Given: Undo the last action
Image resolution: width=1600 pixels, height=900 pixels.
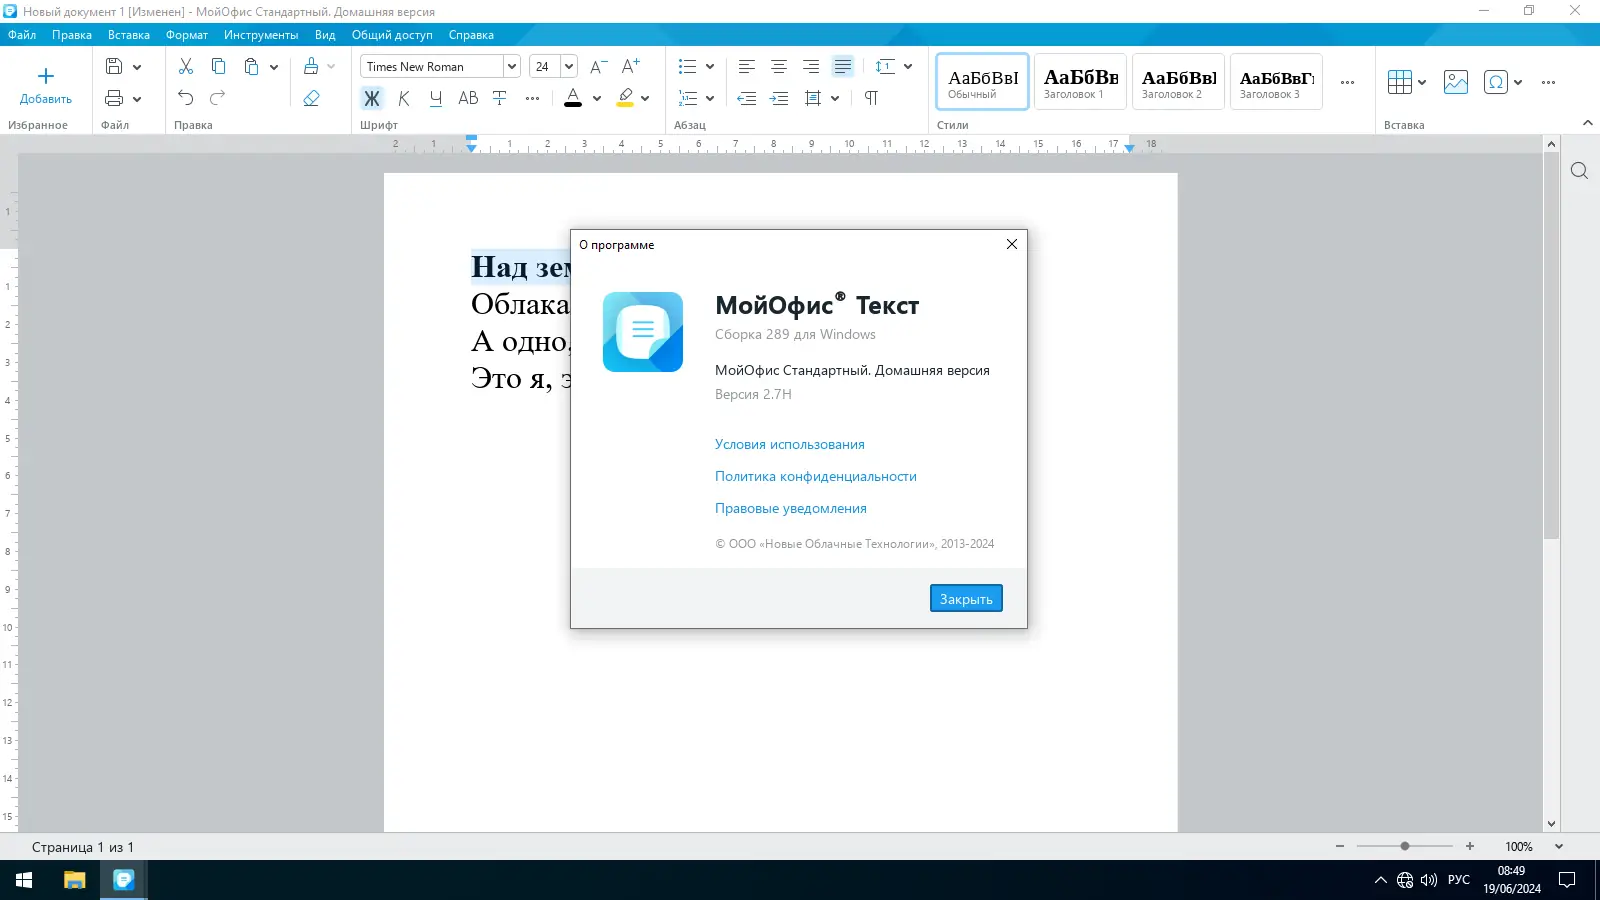Looking at the screenshot, I should (186, 98).
